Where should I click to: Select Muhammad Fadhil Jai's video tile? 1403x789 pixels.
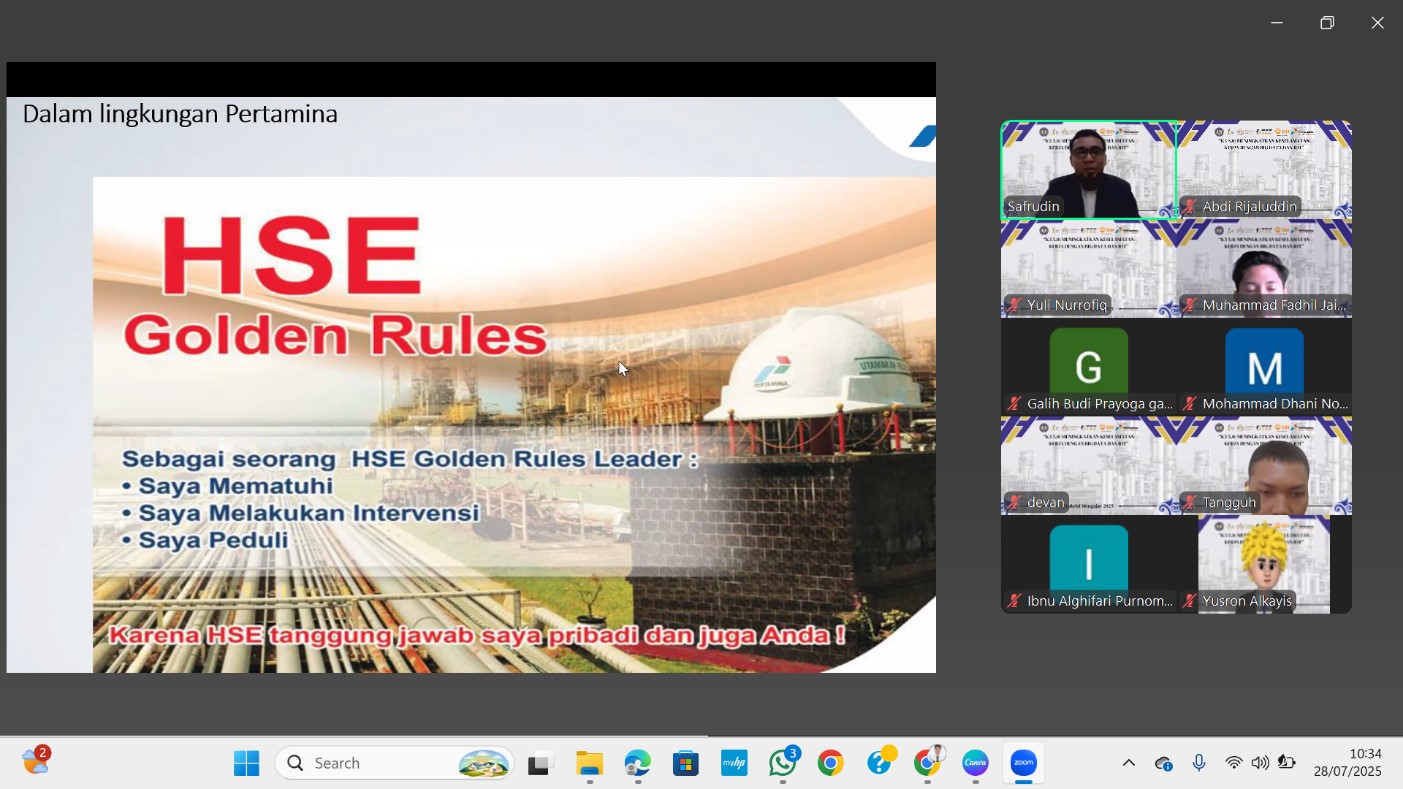point(1264,268)
